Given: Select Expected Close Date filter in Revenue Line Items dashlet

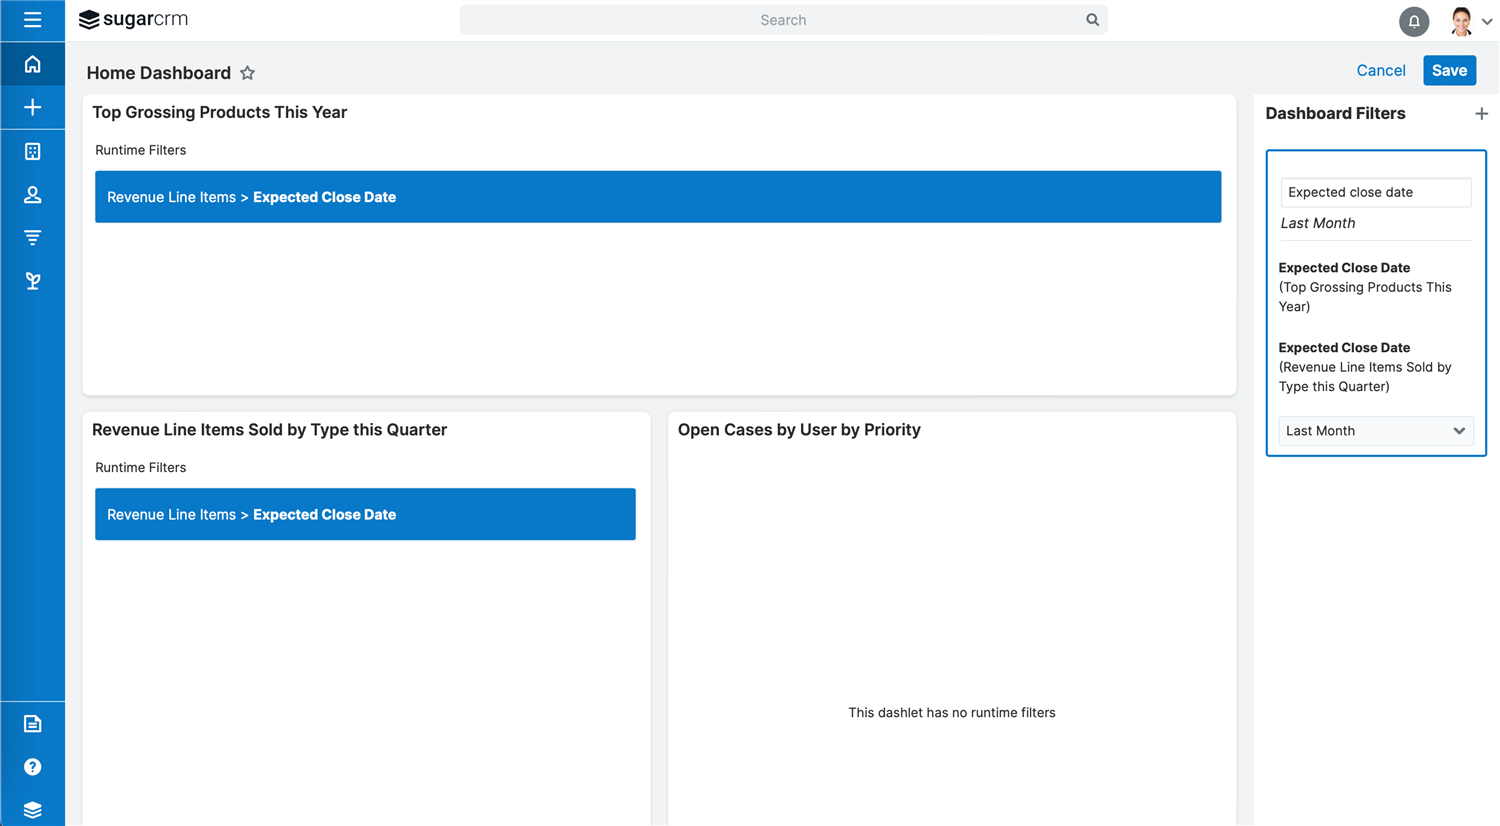Looking at the screenshot, I should pos(365,514).
